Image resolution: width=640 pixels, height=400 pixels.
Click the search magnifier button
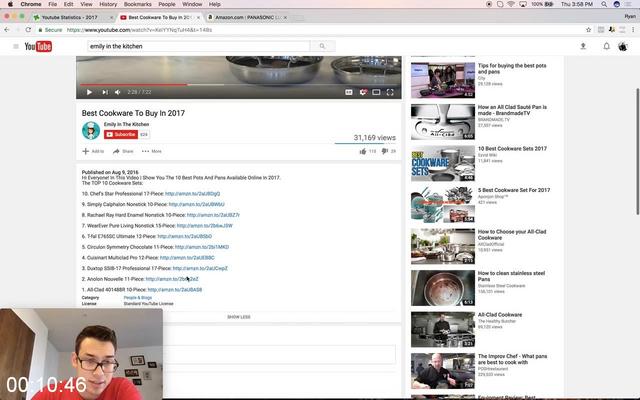(x=322, y=46)
